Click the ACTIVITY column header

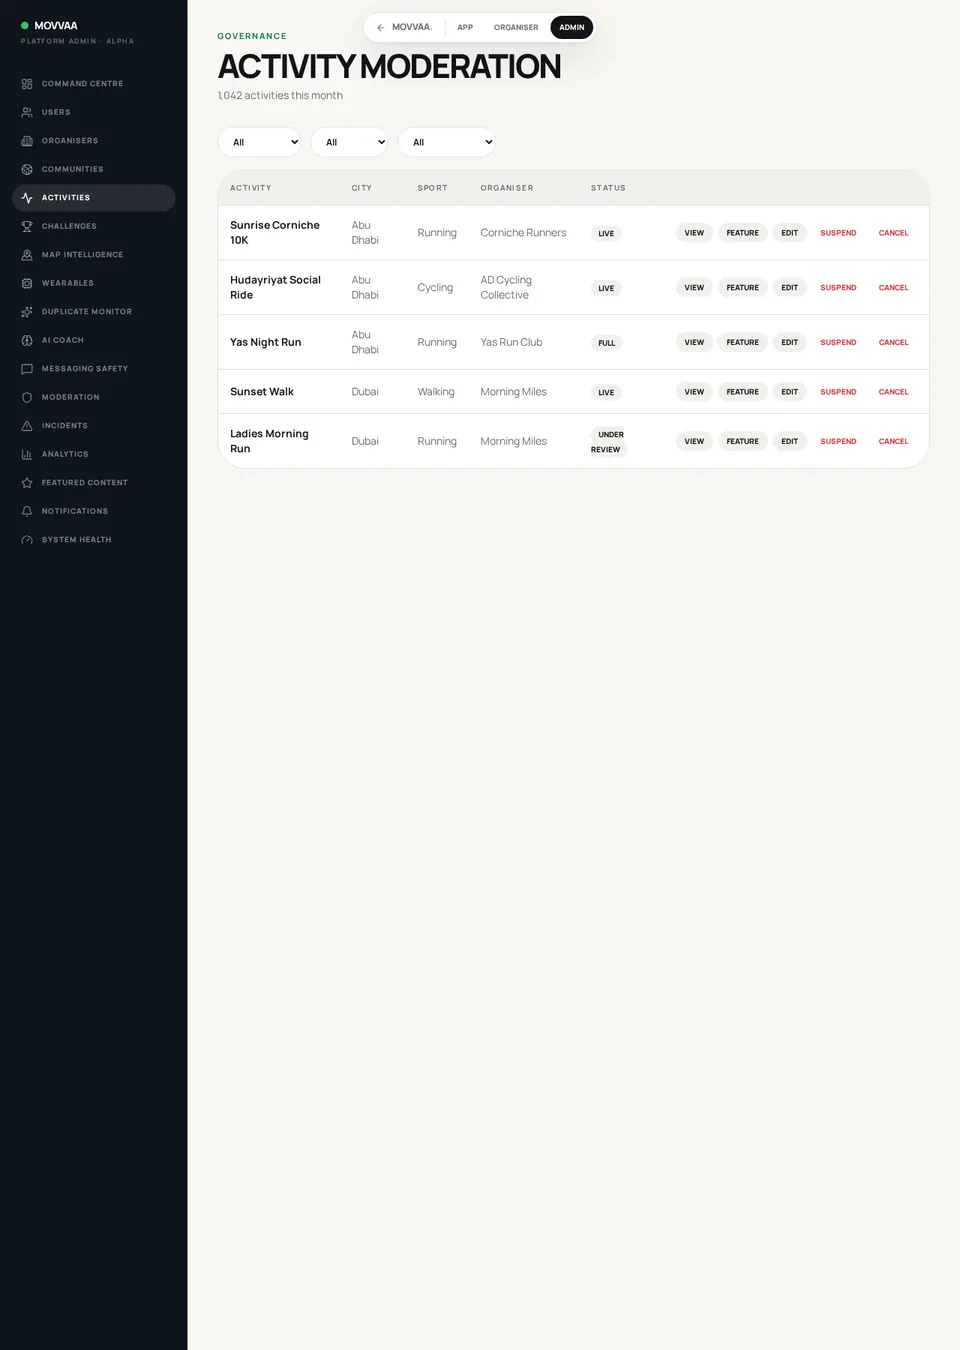(x=251, y=188)
